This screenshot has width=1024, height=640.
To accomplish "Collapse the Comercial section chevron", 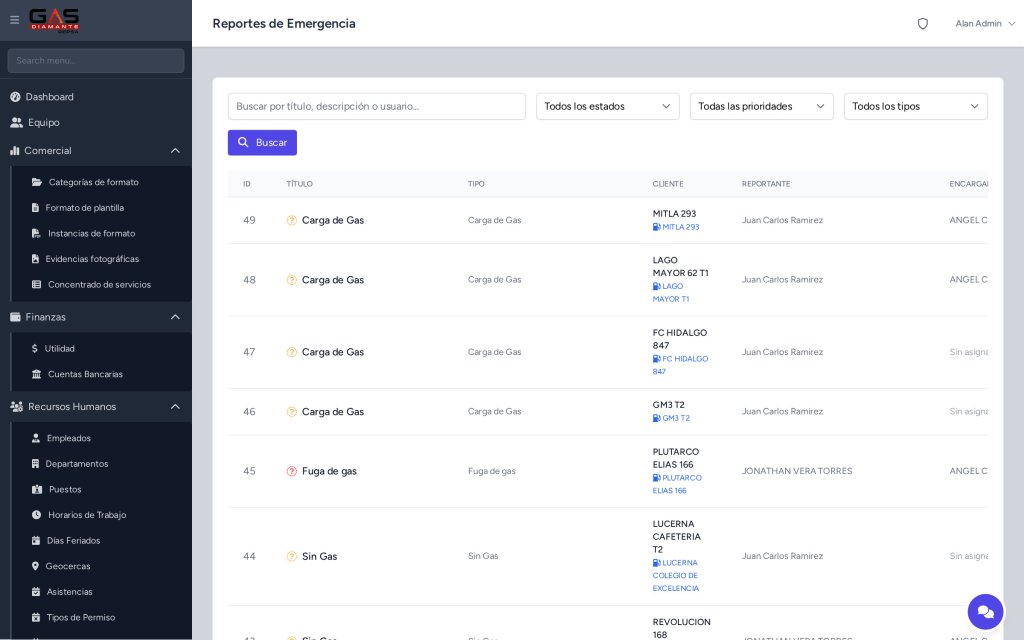I will point(175,150).
